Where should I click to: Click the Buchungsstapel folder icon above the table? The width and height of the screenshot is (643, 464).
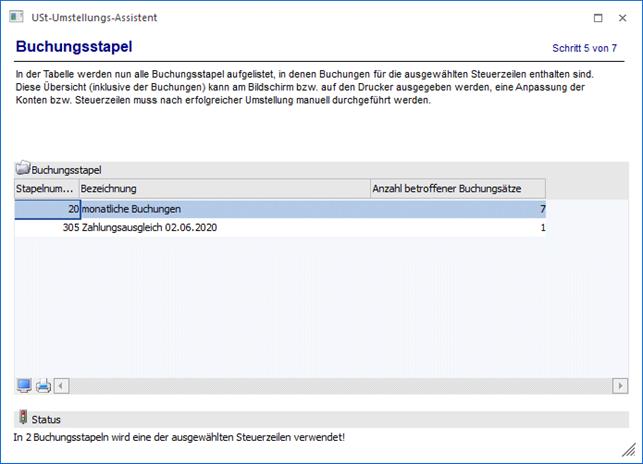pos(22,169)
